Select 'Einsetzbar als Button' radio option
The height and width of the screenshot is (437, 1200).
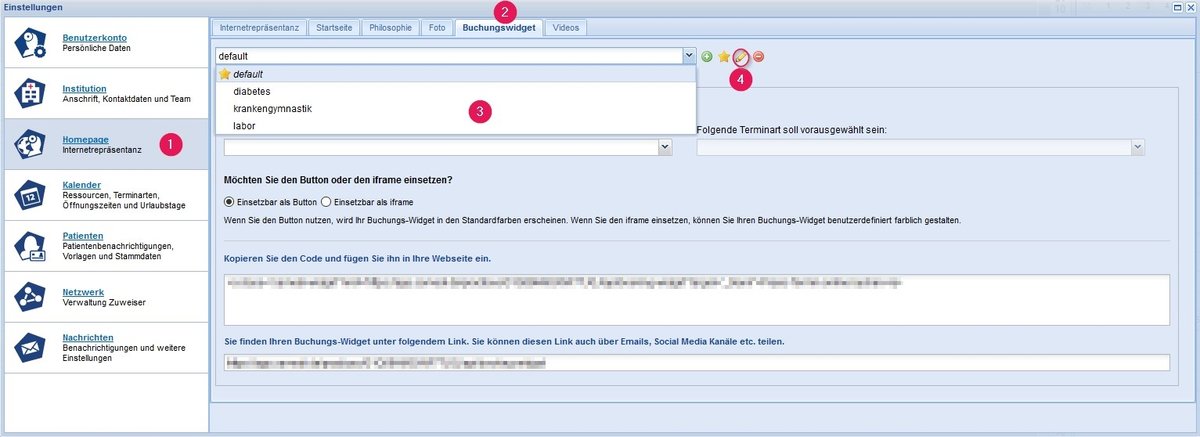click(x=230, y=202)
